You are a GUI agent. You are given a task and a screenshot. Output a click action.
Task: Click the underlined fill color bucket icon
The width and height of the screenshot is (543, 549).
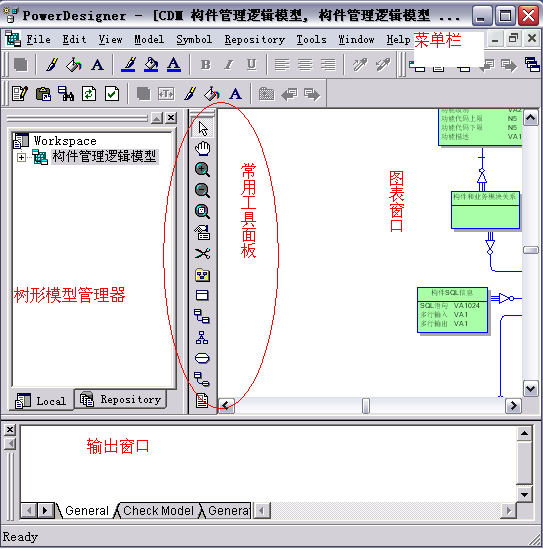pyautogui.click(x=151, y=65)
